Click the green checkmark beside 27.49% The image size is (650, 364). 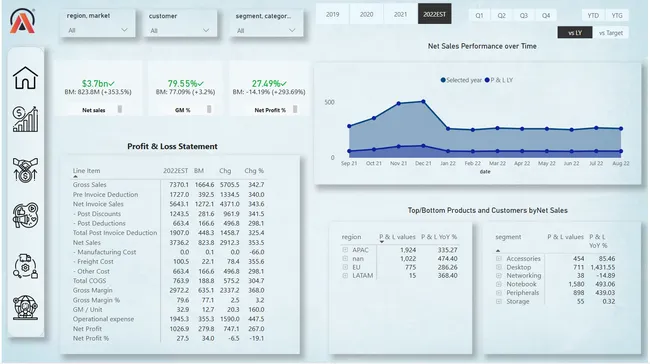pos(284,84)
